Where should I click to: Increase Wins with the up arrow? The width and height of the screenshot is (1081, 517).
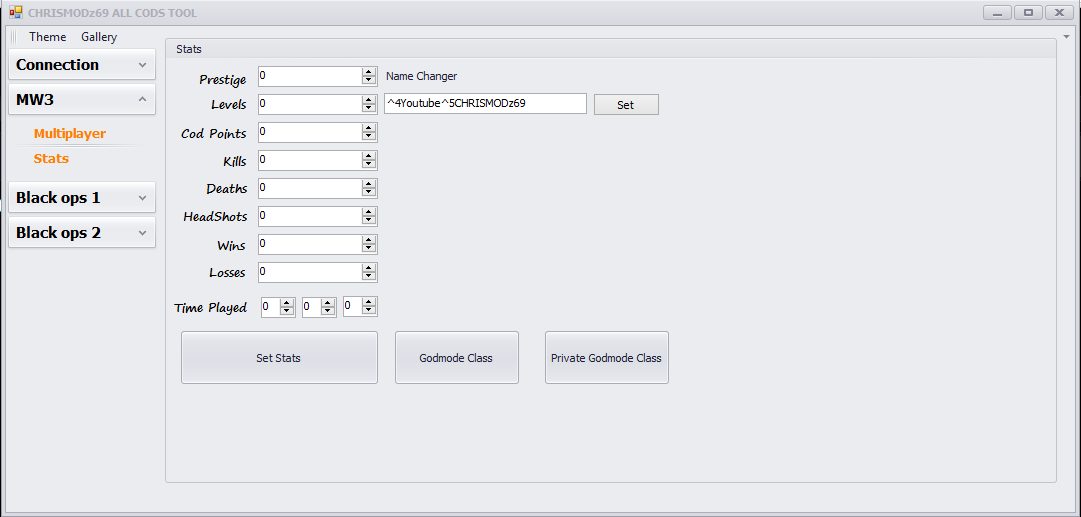click(x=369, y=241)
